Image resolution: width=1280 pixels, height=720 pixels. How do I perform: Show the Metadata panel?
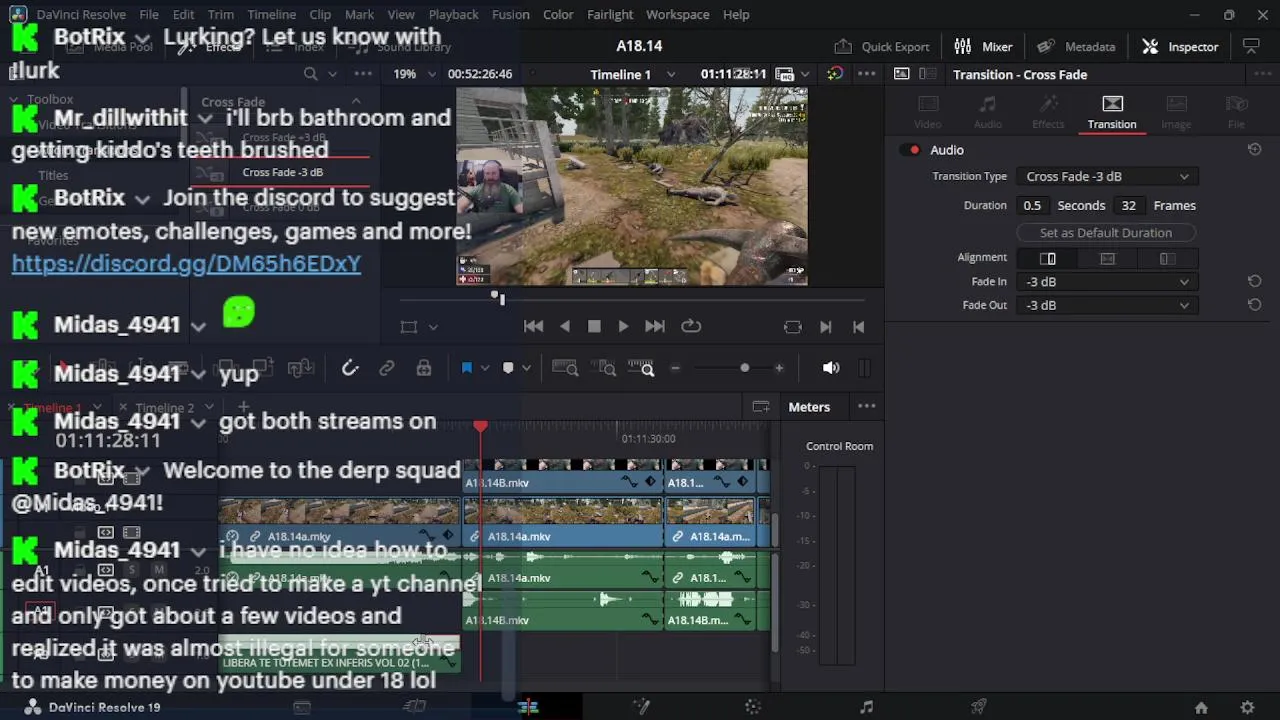1077,46
